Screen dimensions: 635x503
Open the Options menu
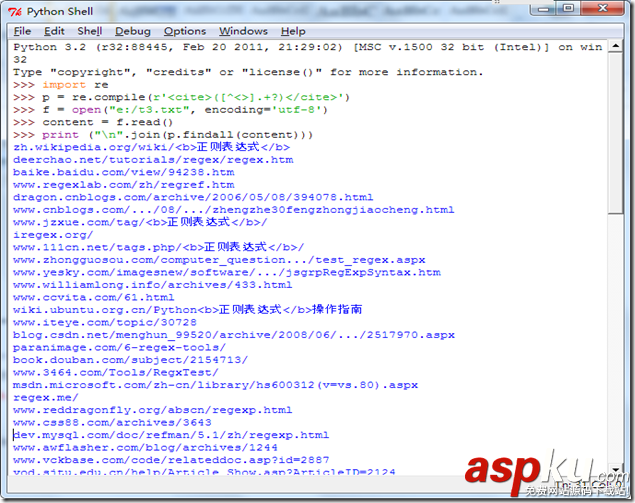185,31
